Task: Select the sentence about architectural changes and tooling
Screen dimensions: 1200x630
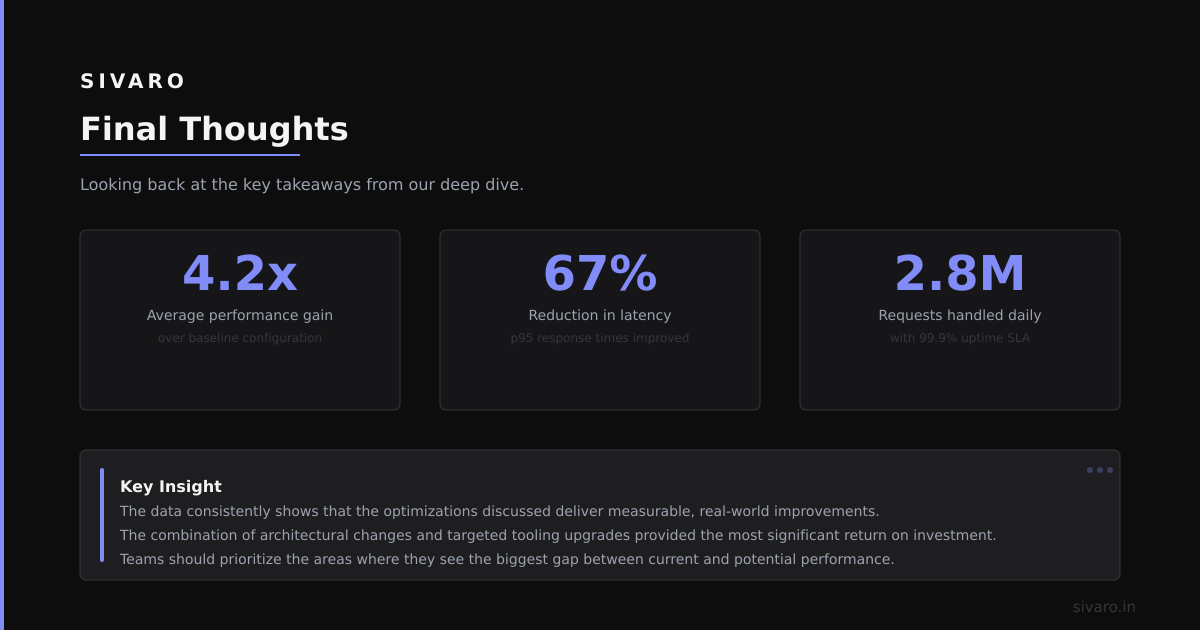Action: [x=558, y=535]
